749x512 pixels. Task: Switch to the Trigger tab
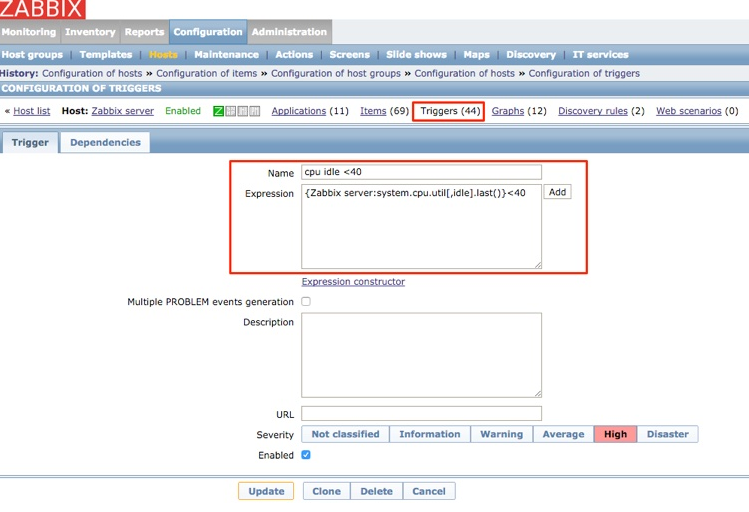click(x=30, y=142)
